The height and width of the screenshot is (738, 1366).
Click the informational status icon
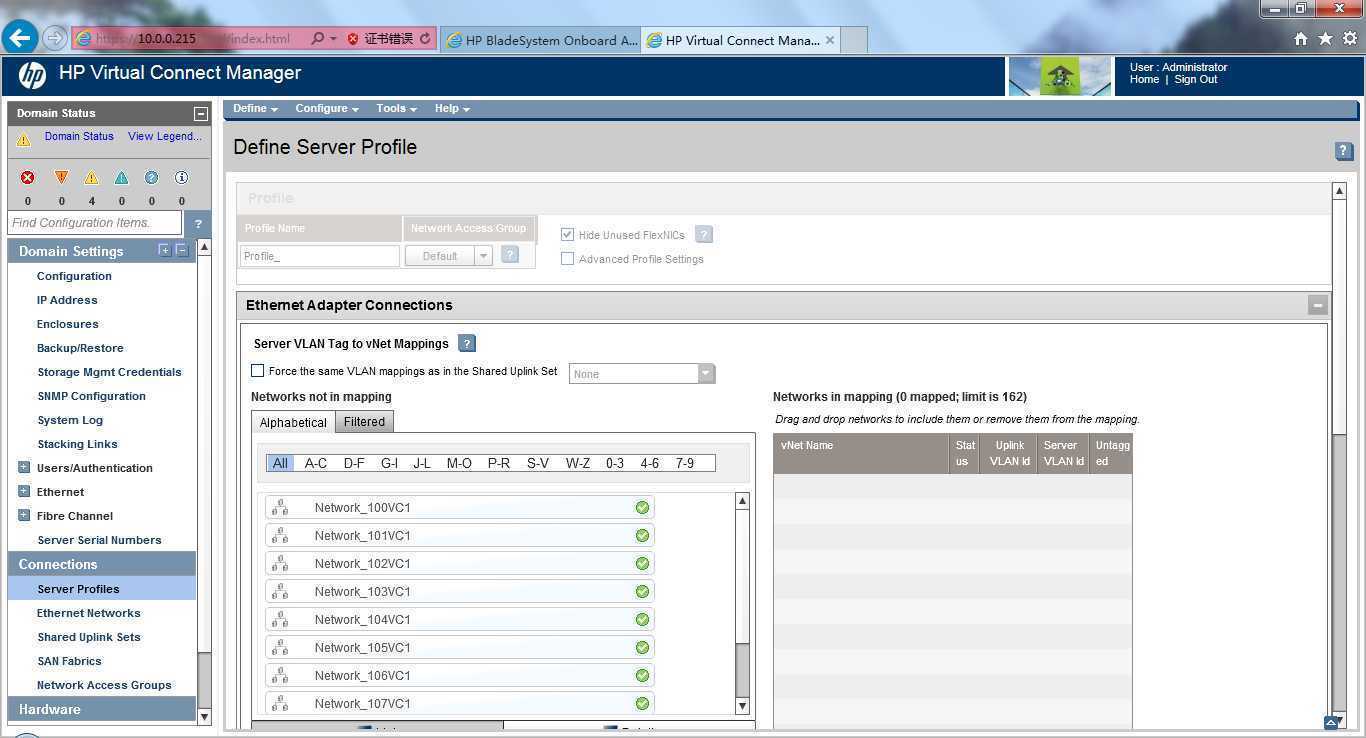pos(181,177)
